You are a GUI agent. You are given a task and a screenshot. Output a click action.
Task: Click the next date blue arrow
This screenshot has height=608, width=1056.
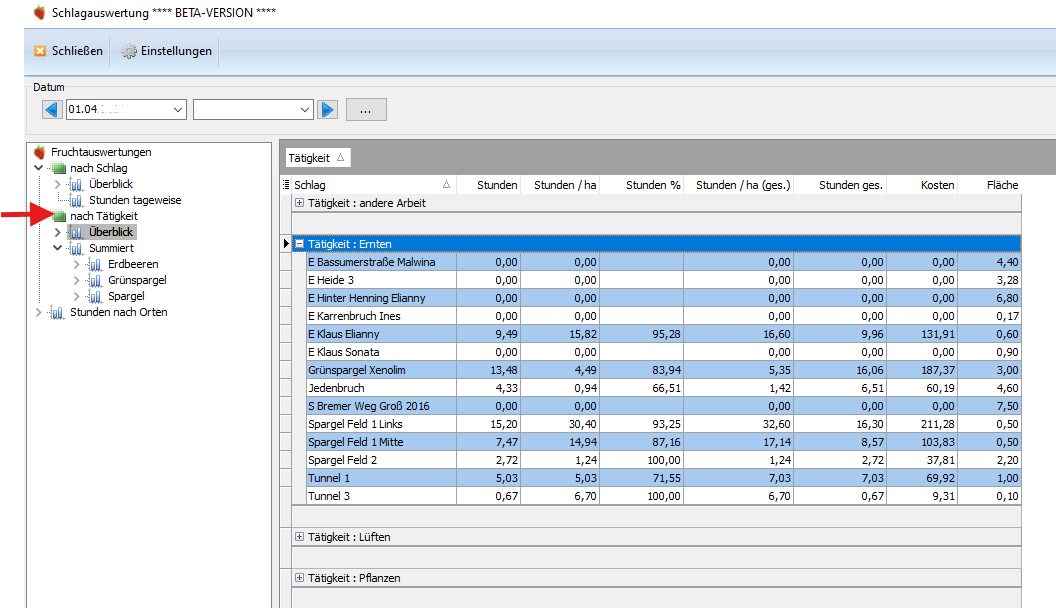coord(327,109)
